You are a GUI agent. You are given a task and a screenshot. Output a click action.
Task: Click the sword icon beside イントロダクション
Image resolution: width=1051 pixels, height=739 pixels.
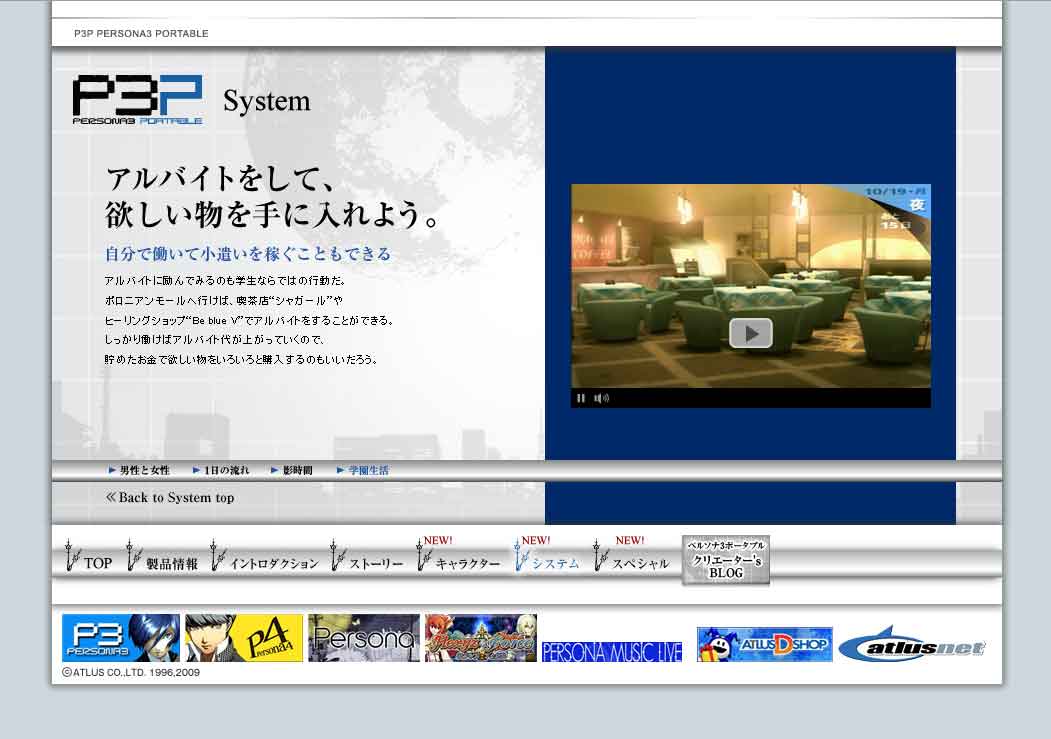(217, 555)
